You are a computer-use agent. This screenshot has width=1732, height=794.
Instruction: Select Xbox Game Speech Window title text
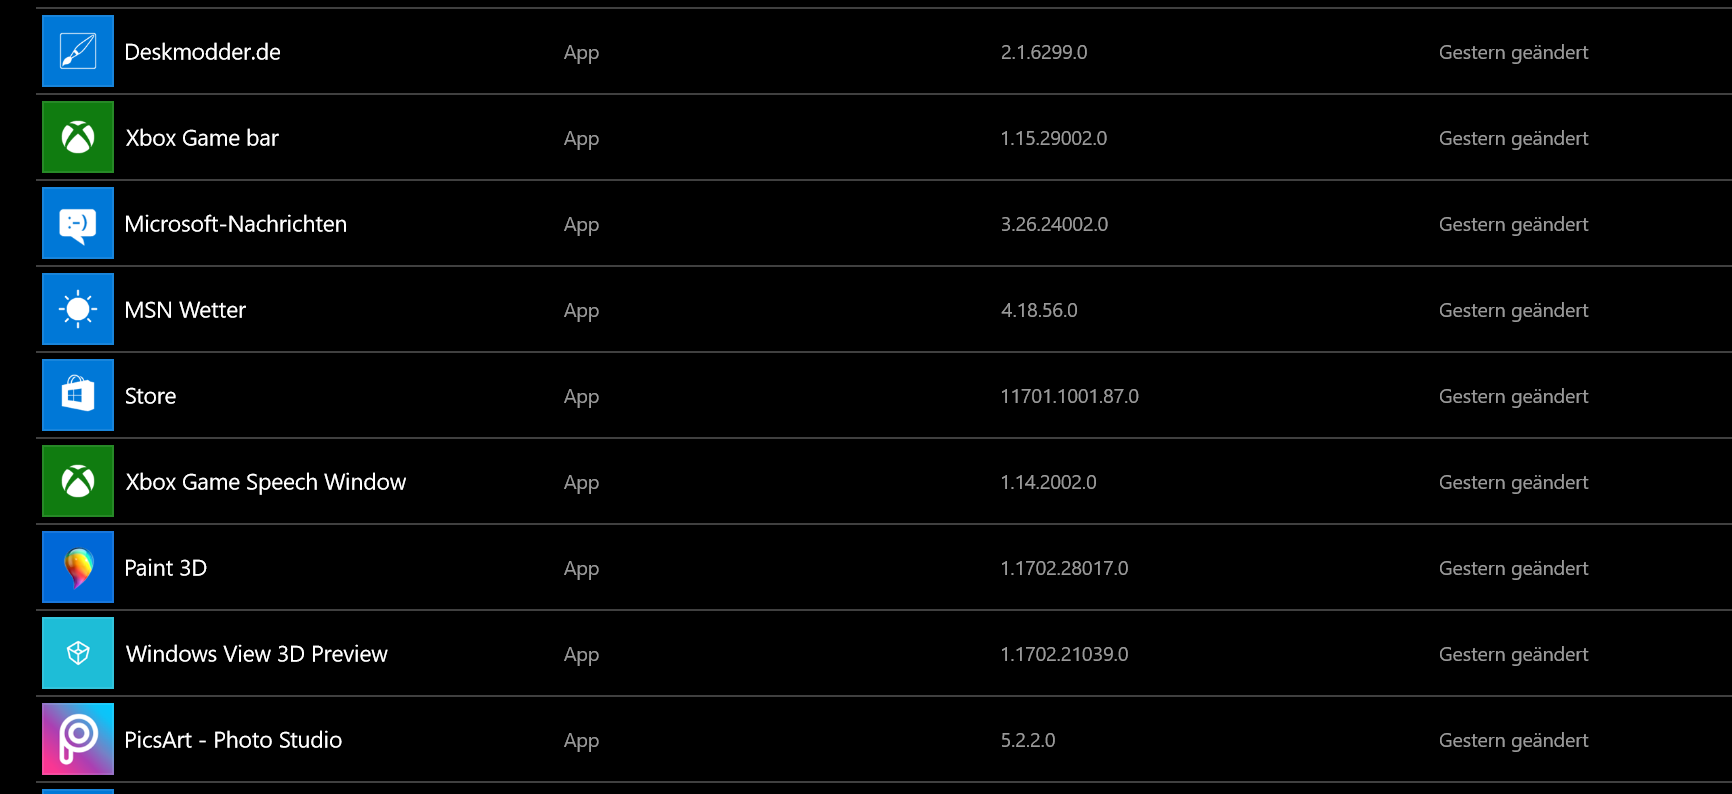click(266, 482)
